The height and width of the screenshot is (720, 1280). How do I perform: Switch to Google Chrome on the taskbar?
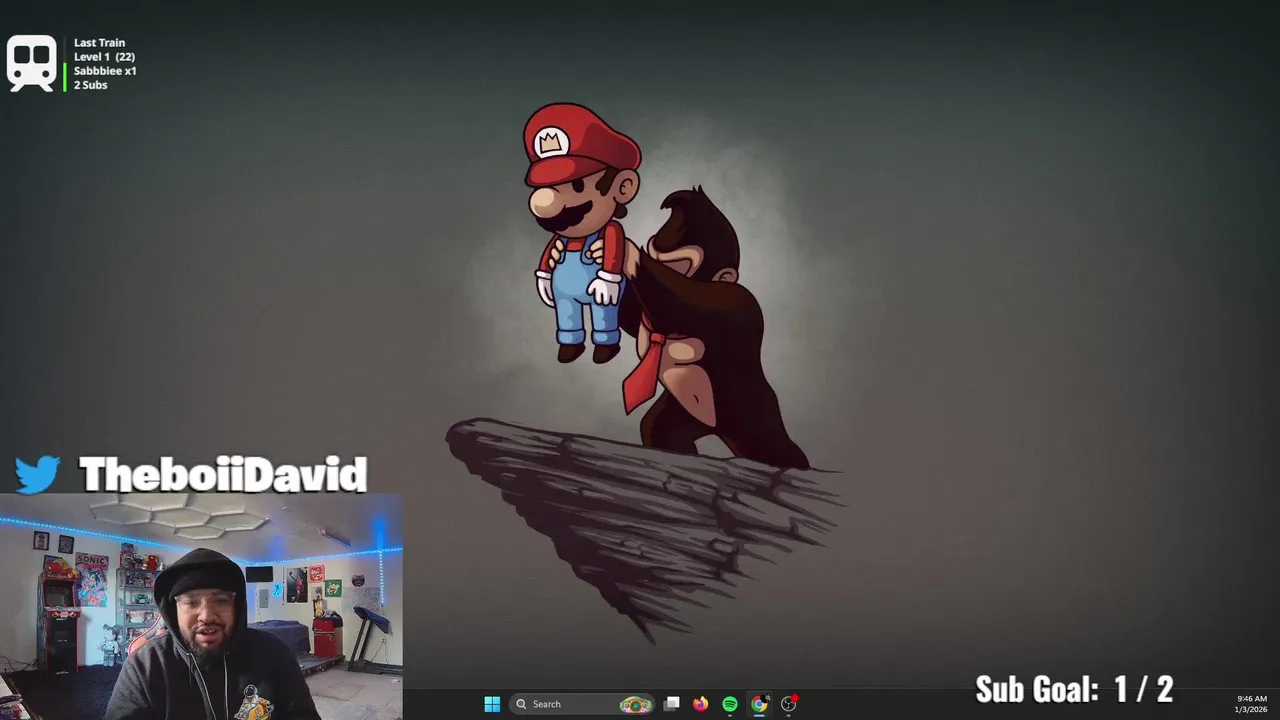pyautogui.click(x=759, y=704)
